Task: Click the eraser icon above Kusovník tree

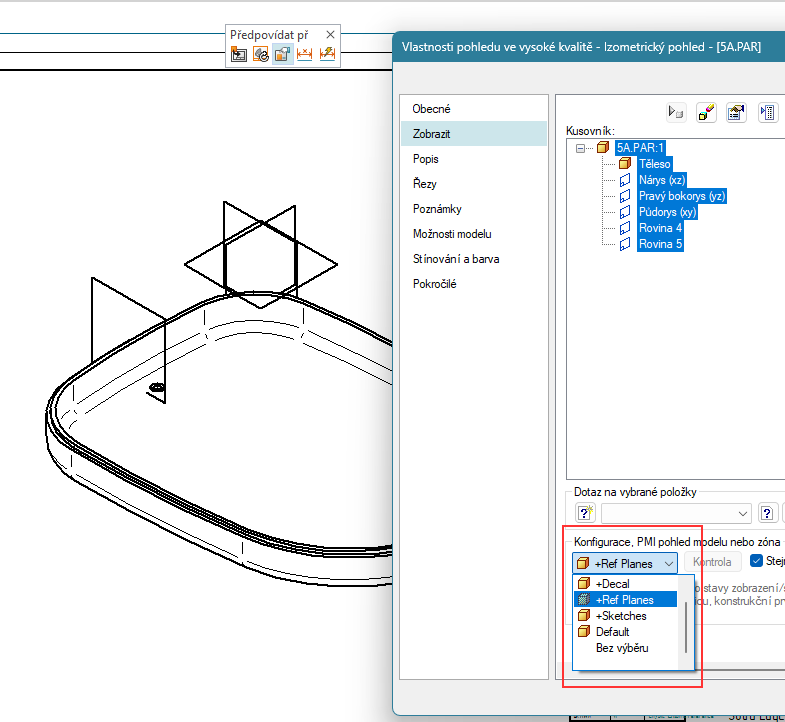Action: tap(706, 112)
